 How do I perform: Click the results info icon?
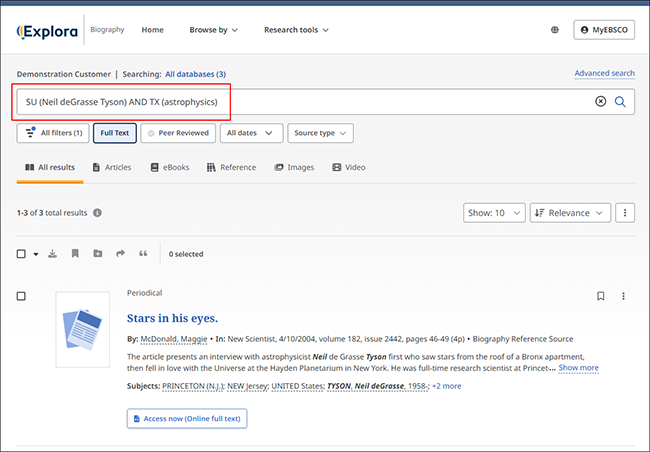[x=97, y=213]
